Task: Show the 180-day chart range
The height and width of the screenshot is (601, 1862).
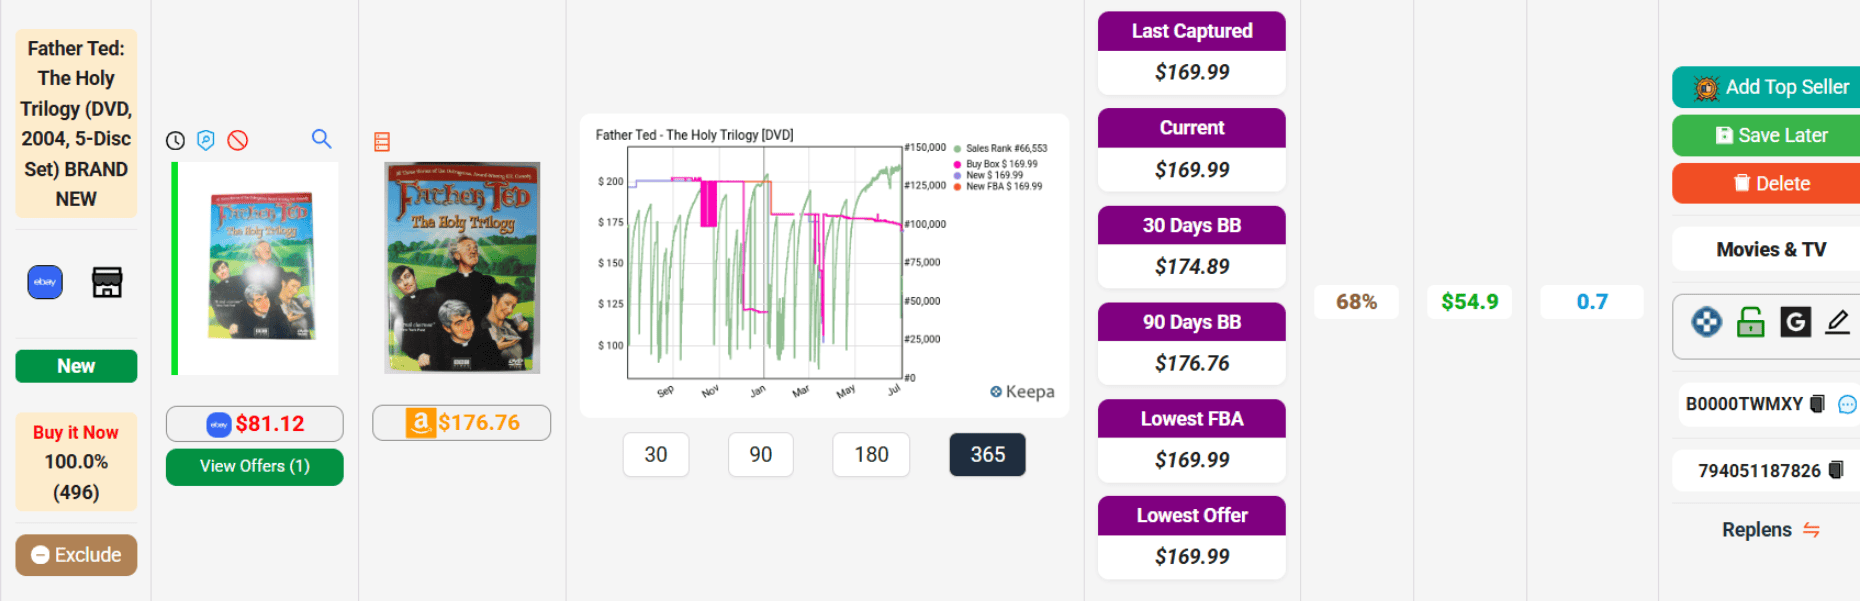Action: click(872, 455)
